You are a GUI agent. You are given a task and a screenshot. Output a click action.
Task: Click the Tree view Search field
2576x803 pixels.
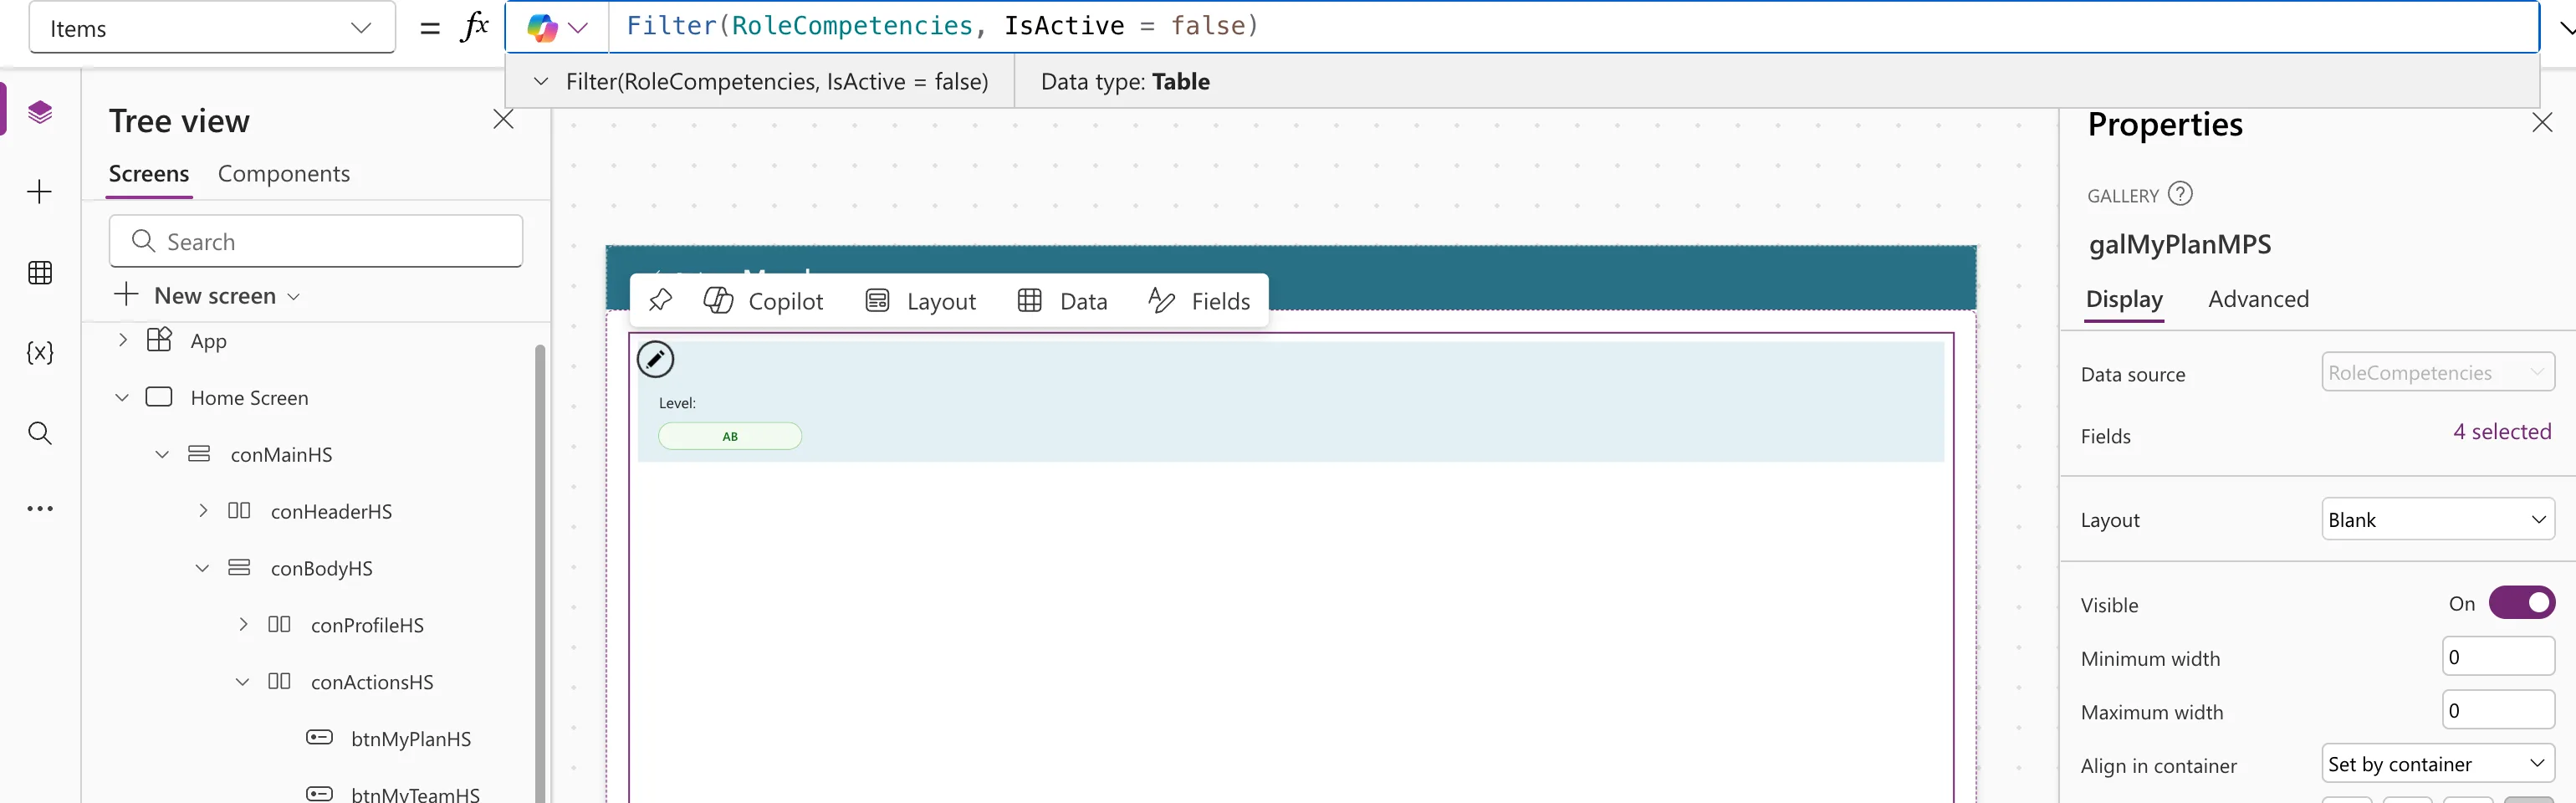pyautogui.click(x=316, y=241)
